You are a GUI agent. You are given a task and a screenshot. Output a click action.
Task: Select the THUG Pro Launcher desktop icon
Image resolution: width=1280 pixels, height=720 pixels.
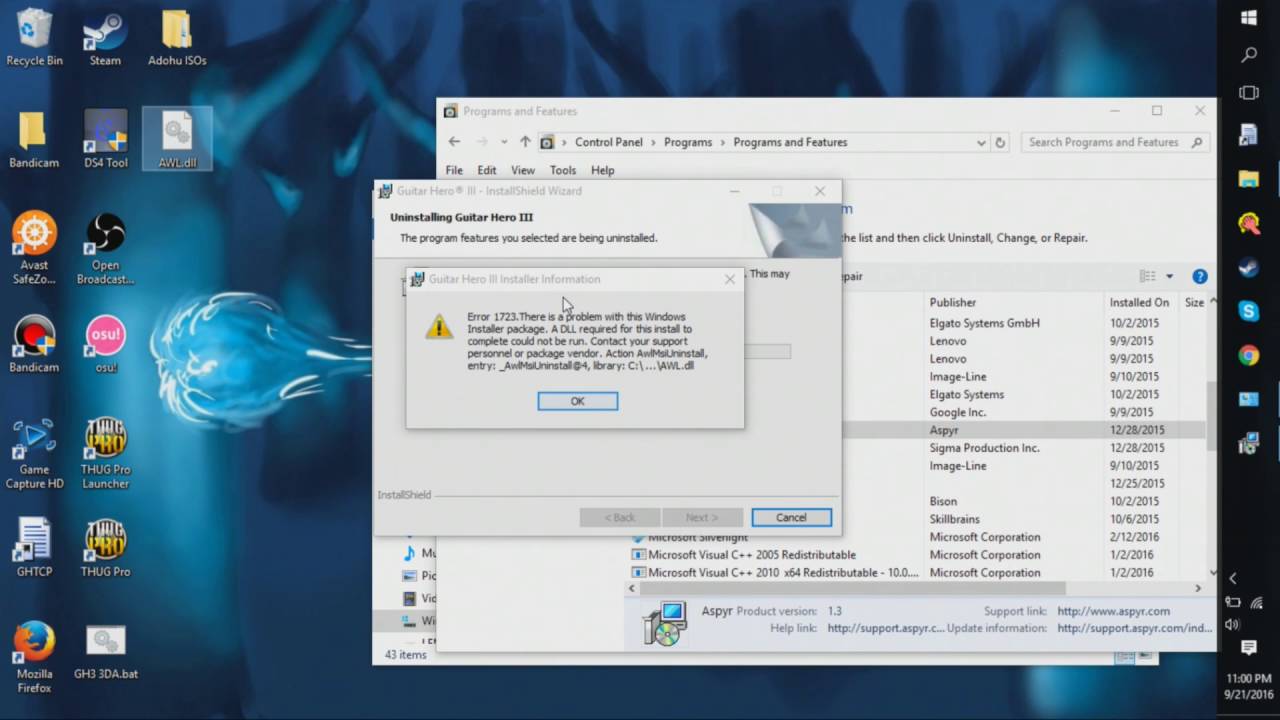(105, 453)
